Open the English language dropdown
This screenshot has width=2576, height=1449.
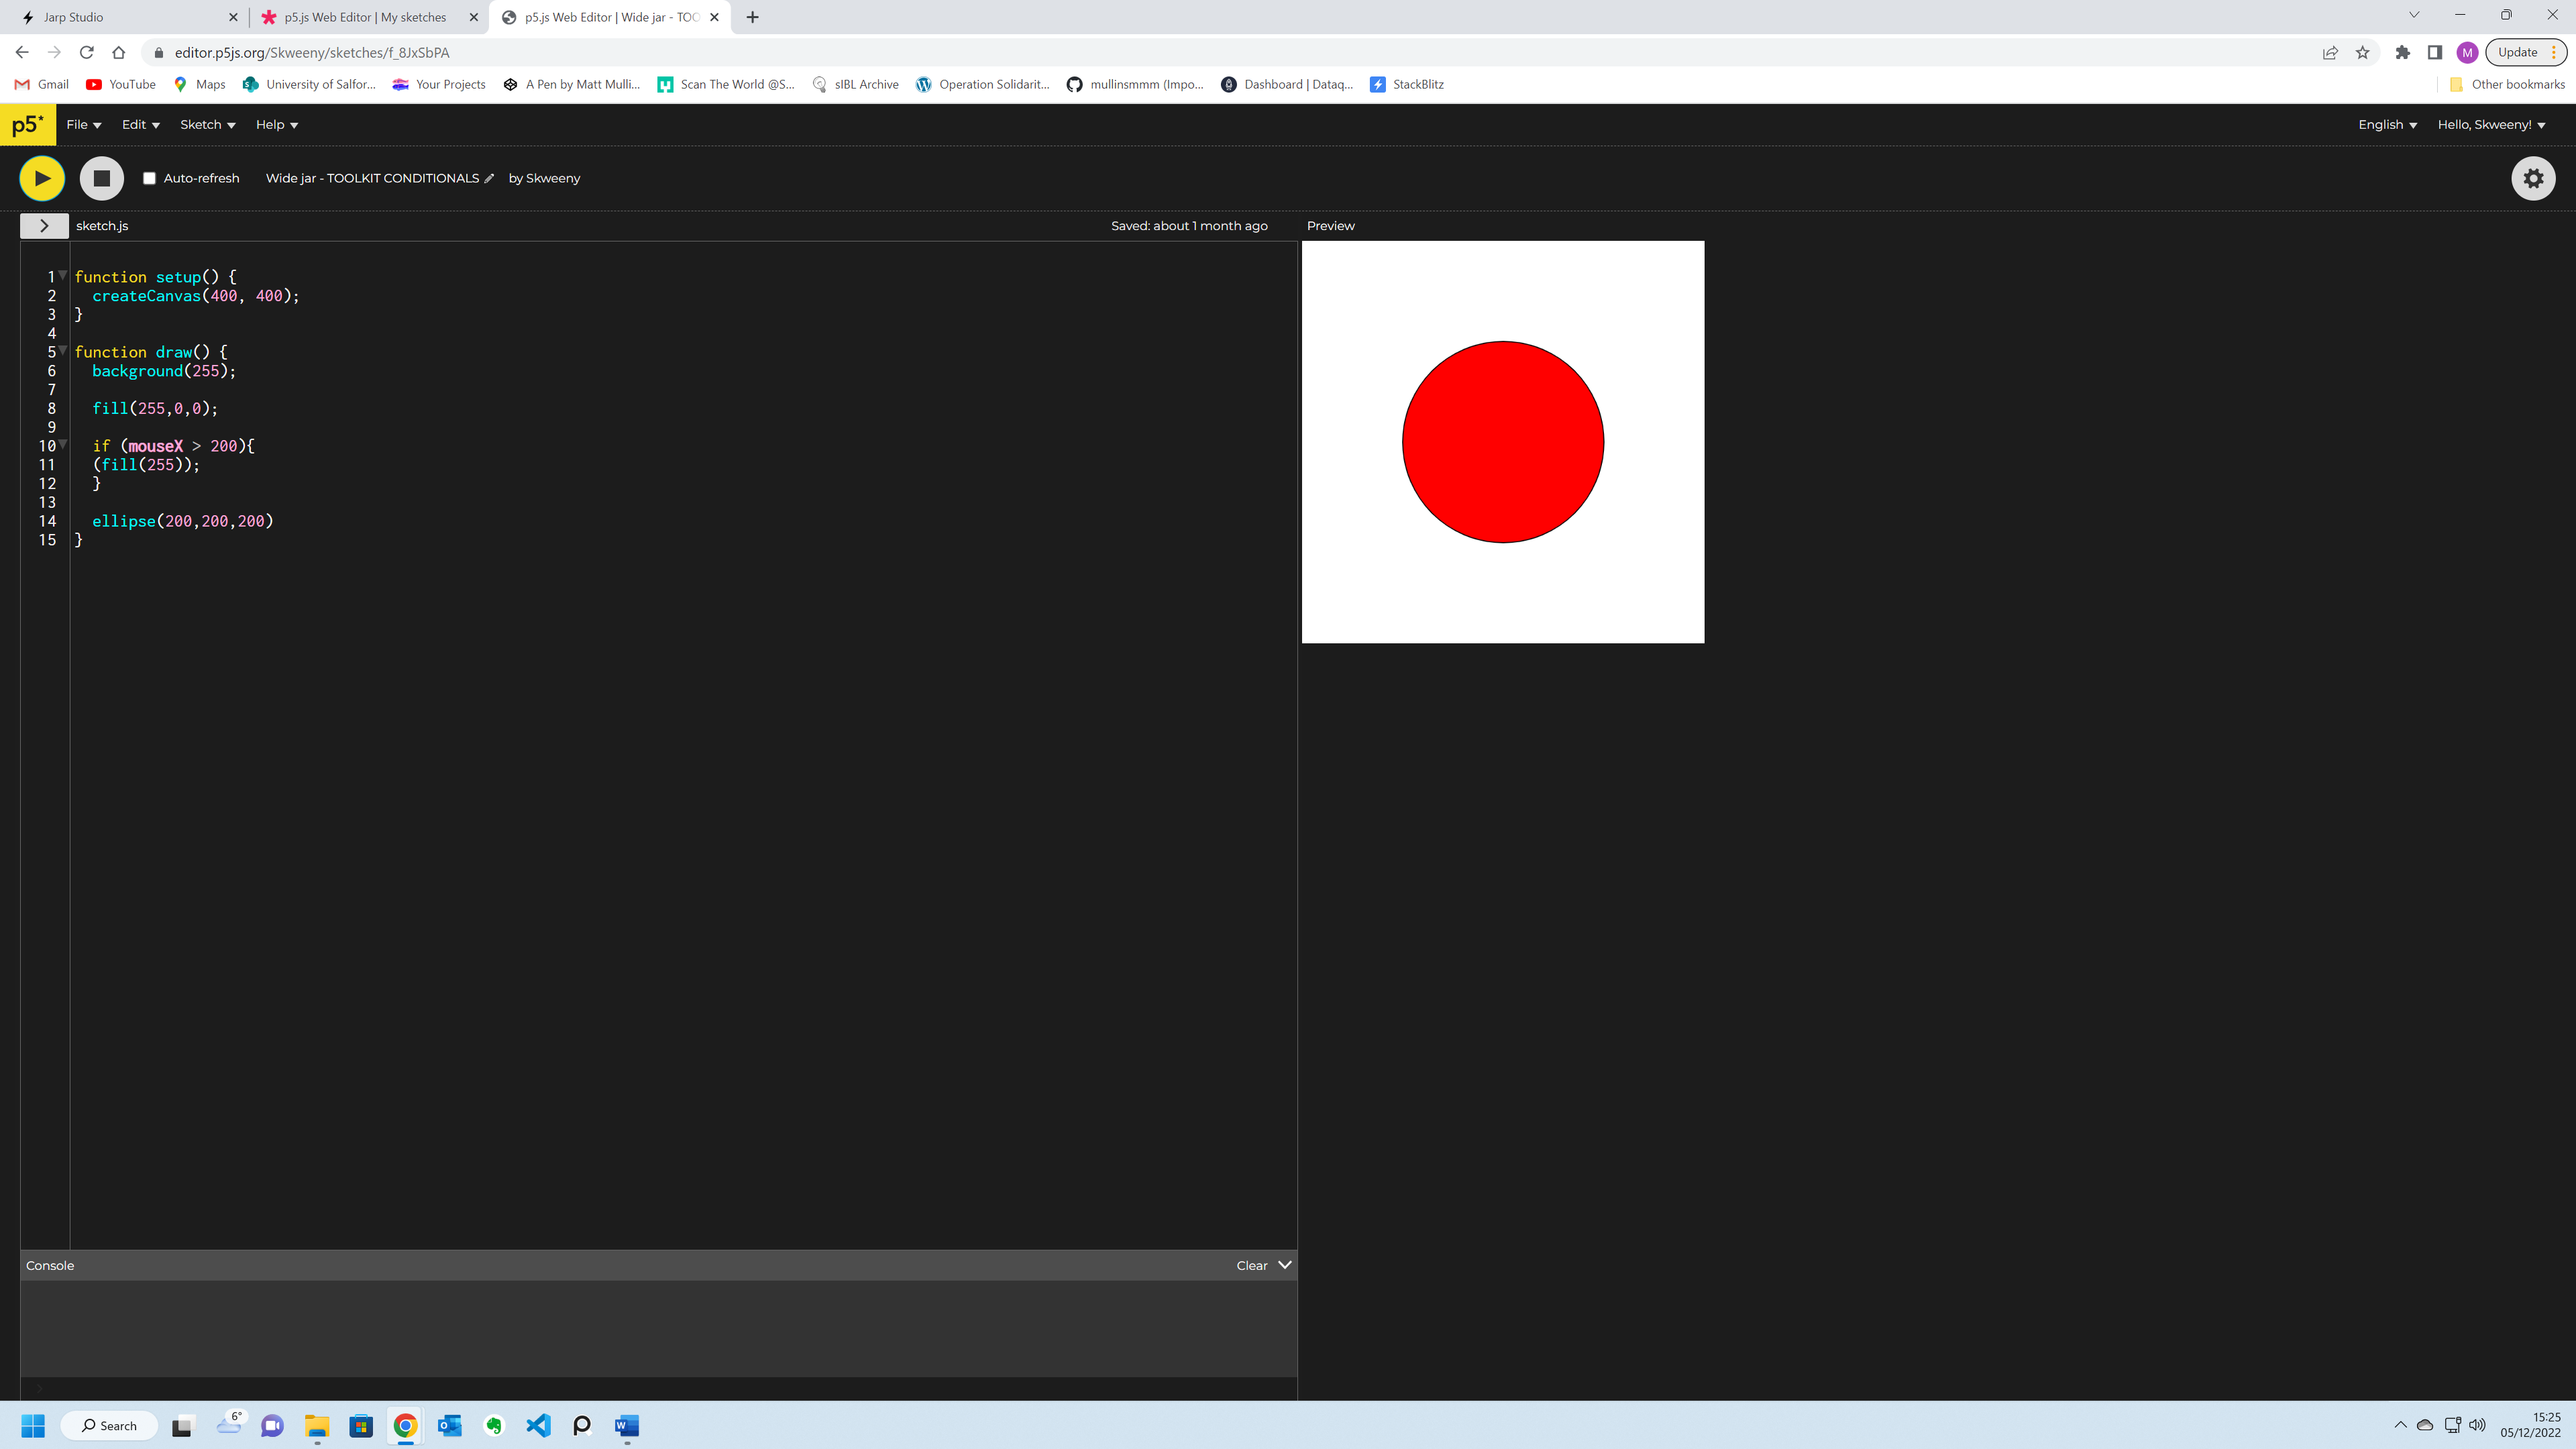(2387, 125)
